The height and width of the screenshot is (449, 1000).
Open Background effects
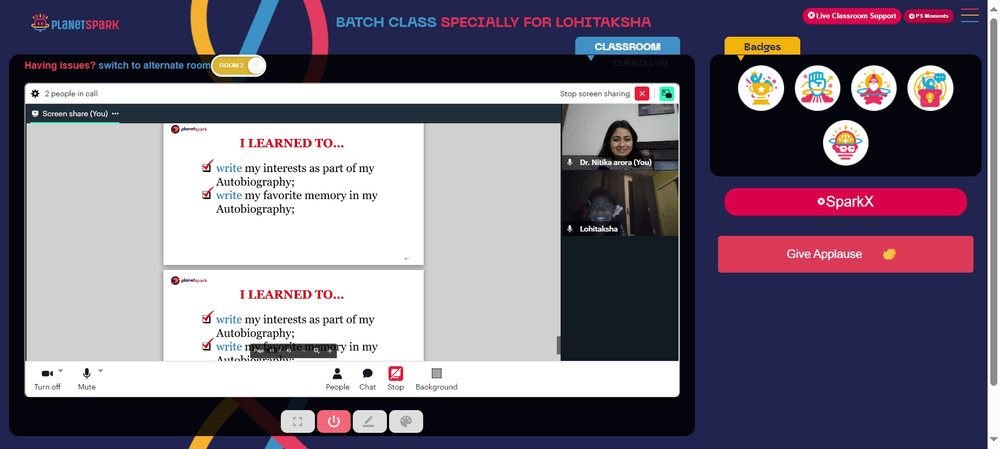(436, 379)
